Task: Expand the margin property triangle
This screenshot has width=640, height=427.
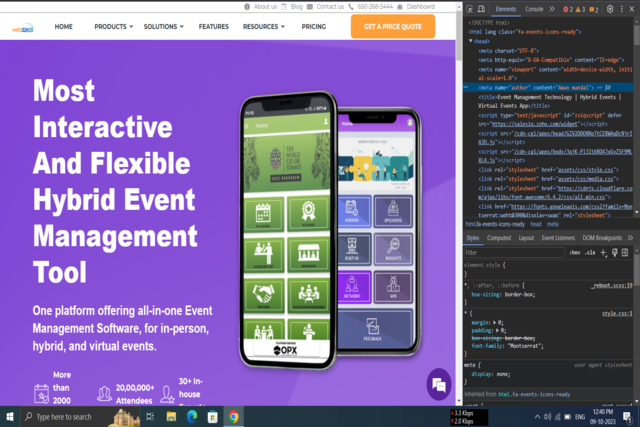Action: (495, 322)
